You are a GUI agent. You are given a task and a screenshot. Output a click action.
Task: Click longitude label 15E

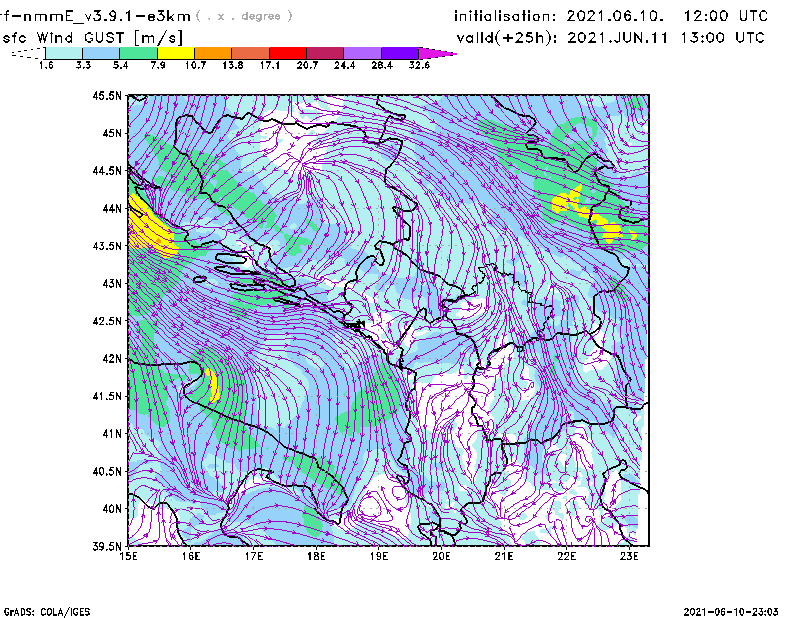(x=128, y=556)
